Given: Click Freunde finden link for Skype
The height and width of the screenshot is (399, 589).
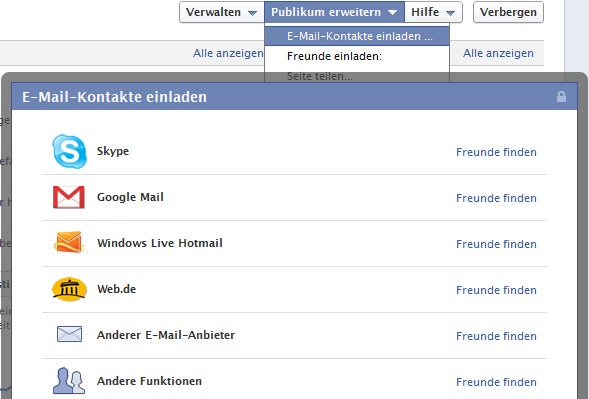Looking at the screenshot, I should pyautogui.click(x=496, y=152).
